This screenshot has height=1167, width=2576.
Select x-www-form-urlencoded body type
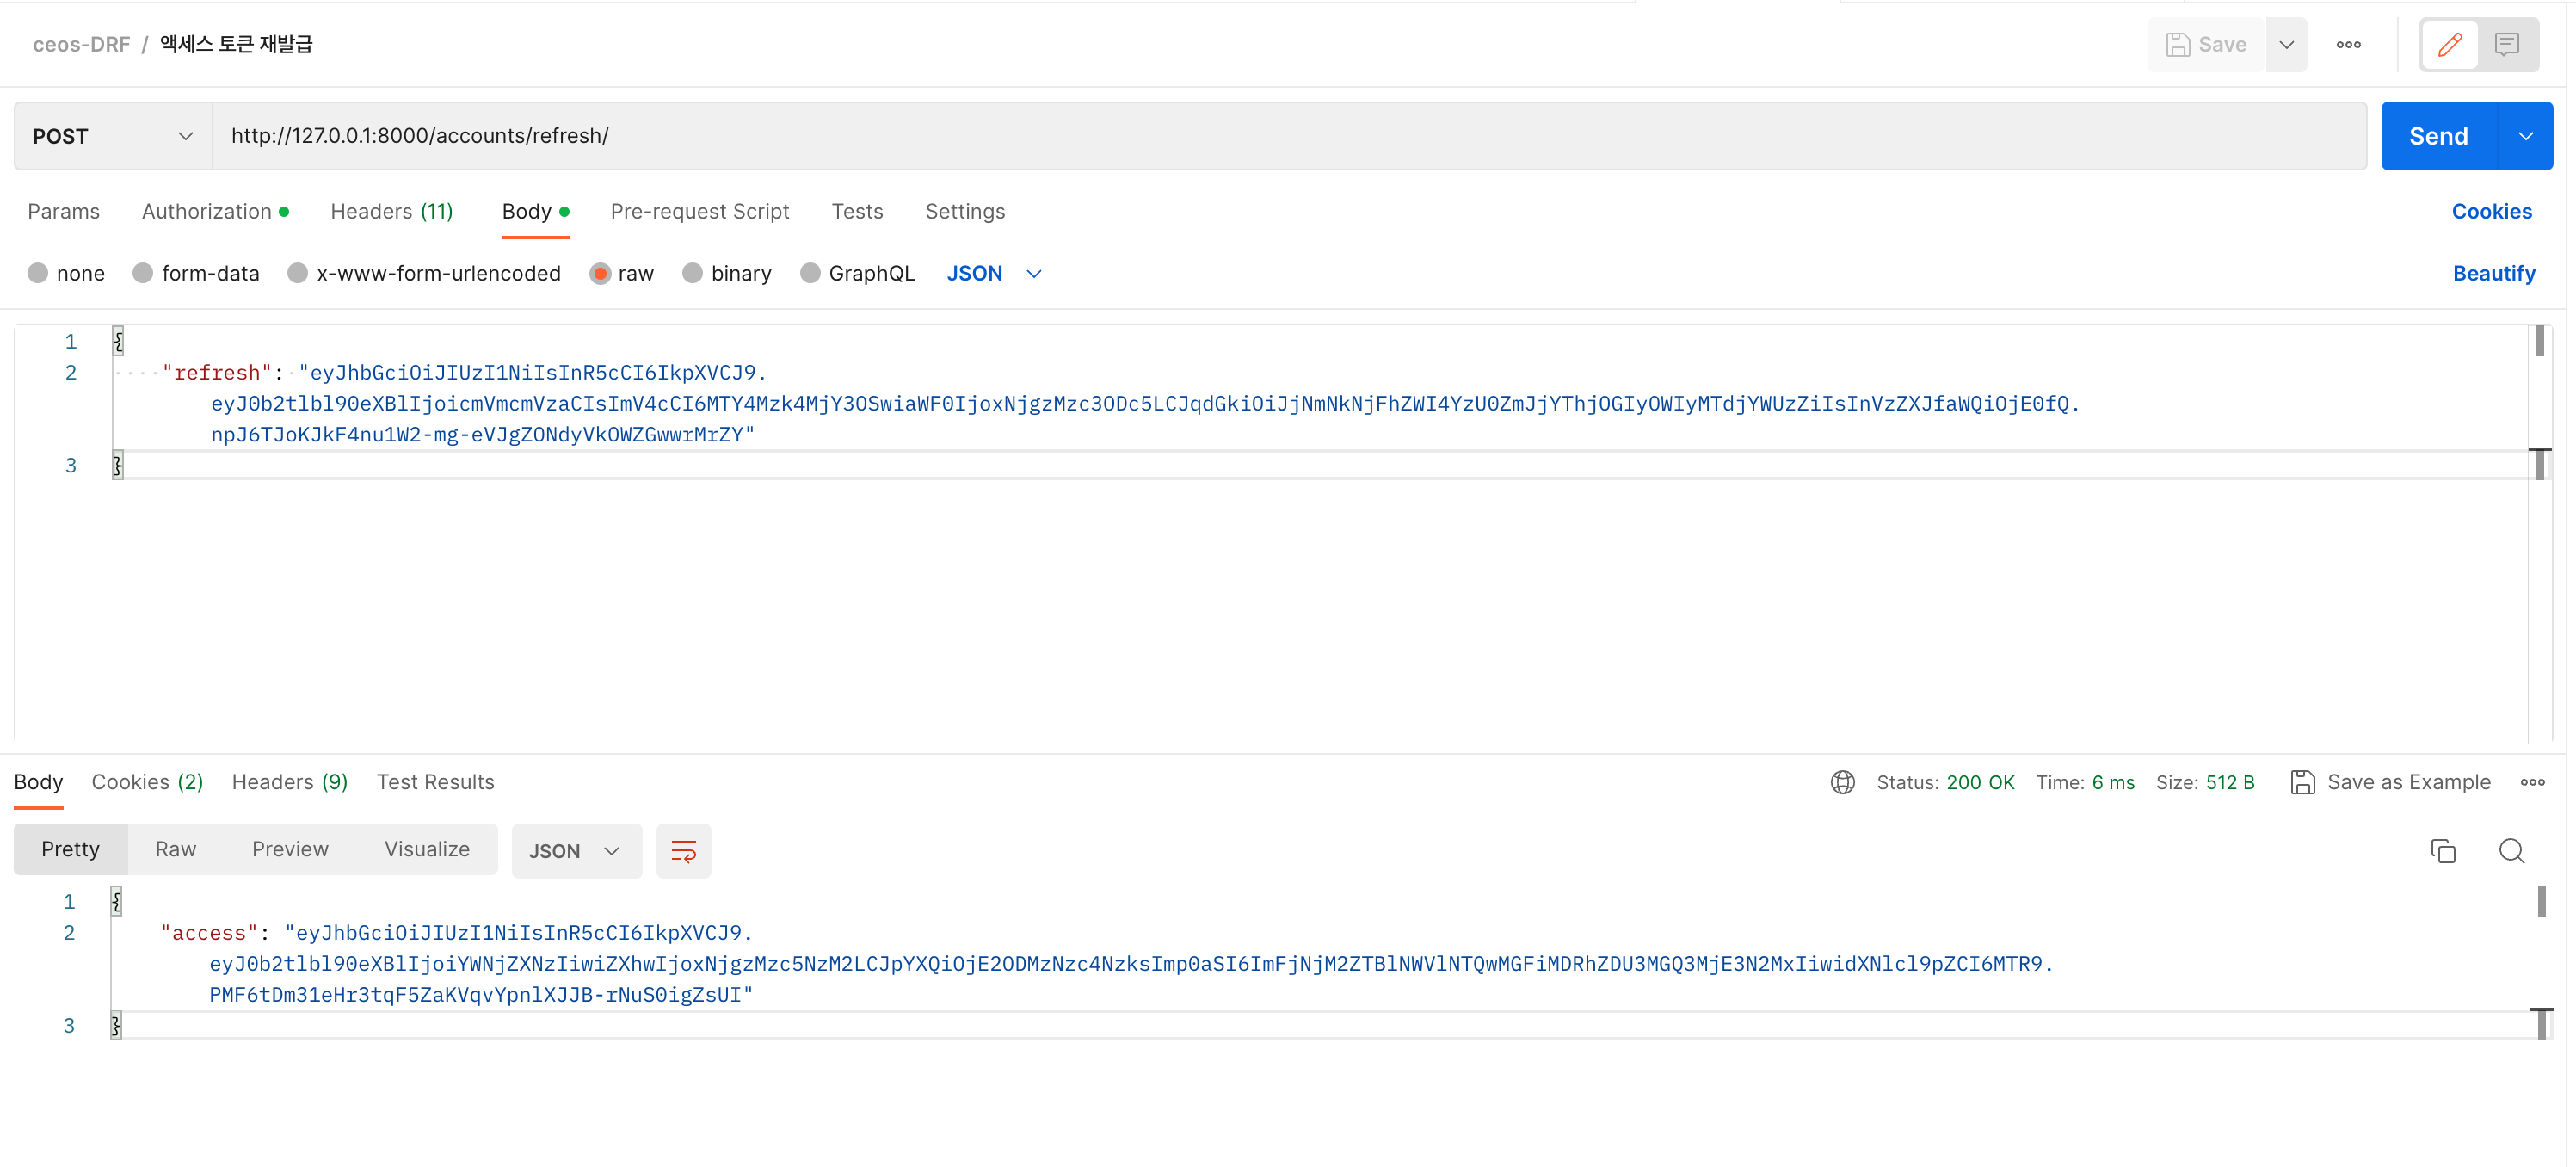tap(297, 273)
